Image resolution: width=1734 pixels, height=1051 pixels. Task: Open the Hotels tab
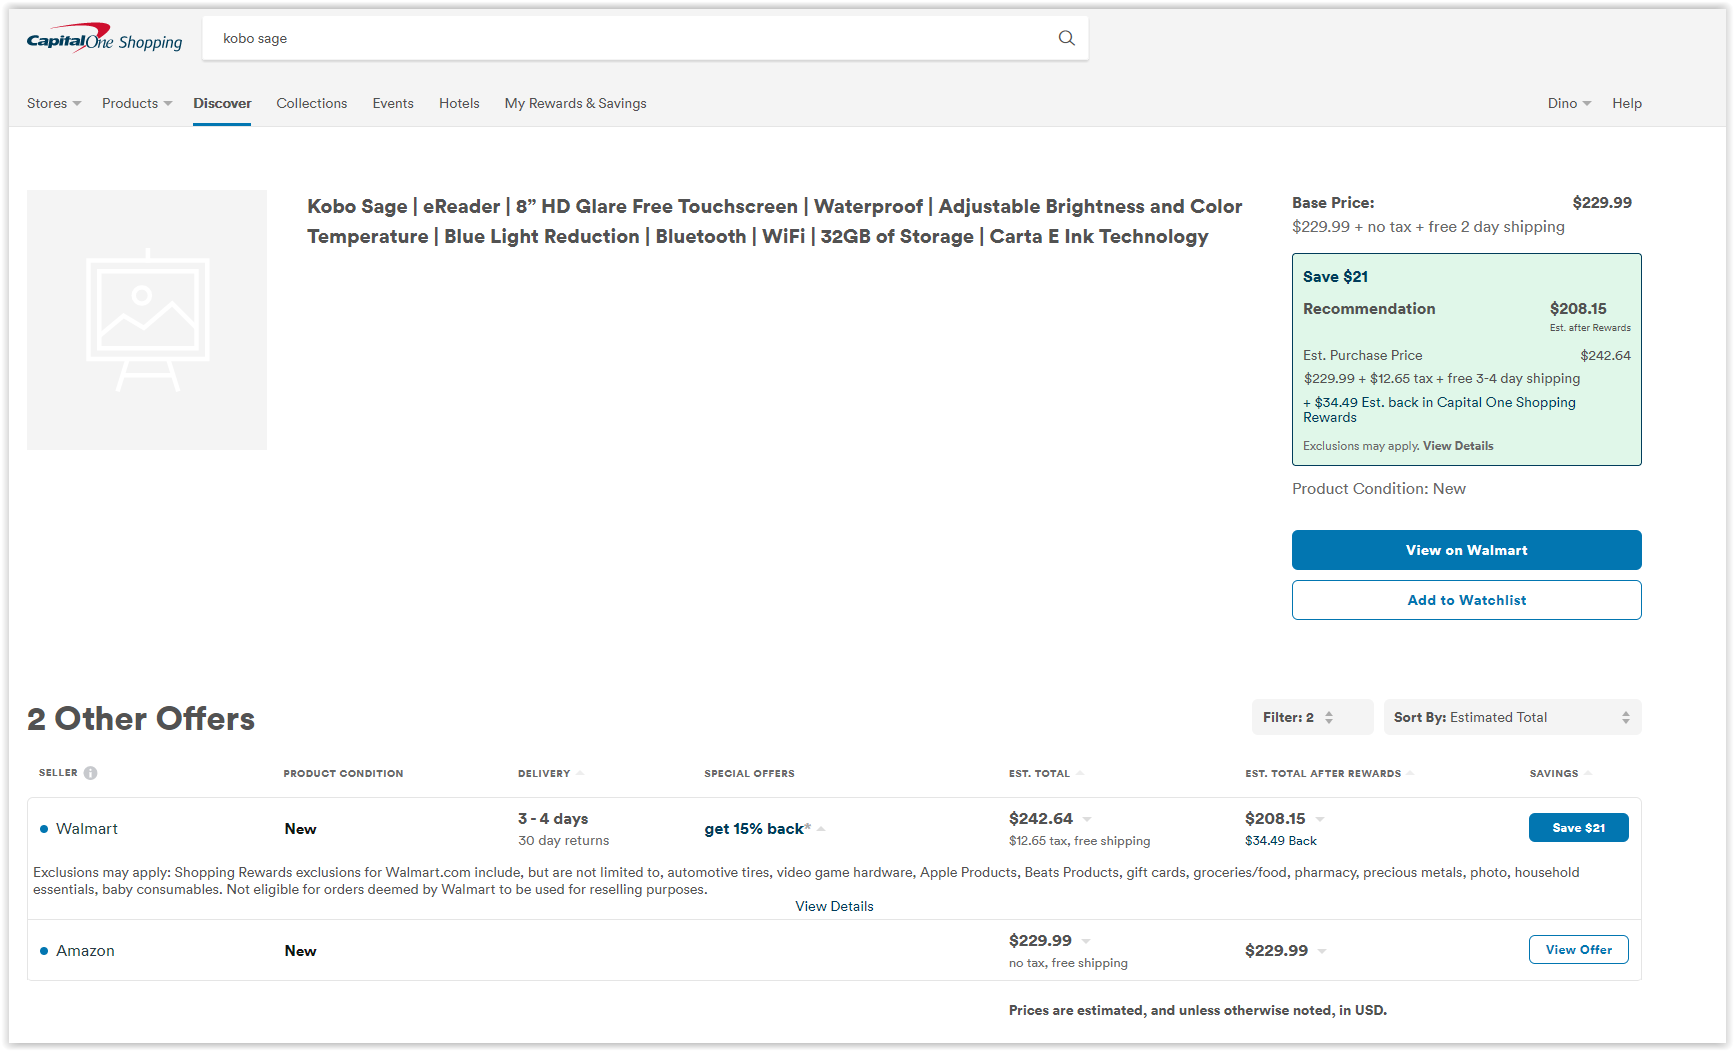click(459, 103)
